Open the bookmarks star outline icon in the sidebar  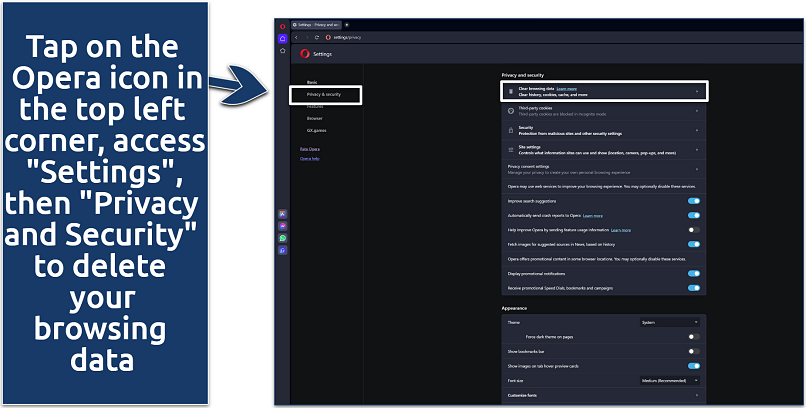282,51
